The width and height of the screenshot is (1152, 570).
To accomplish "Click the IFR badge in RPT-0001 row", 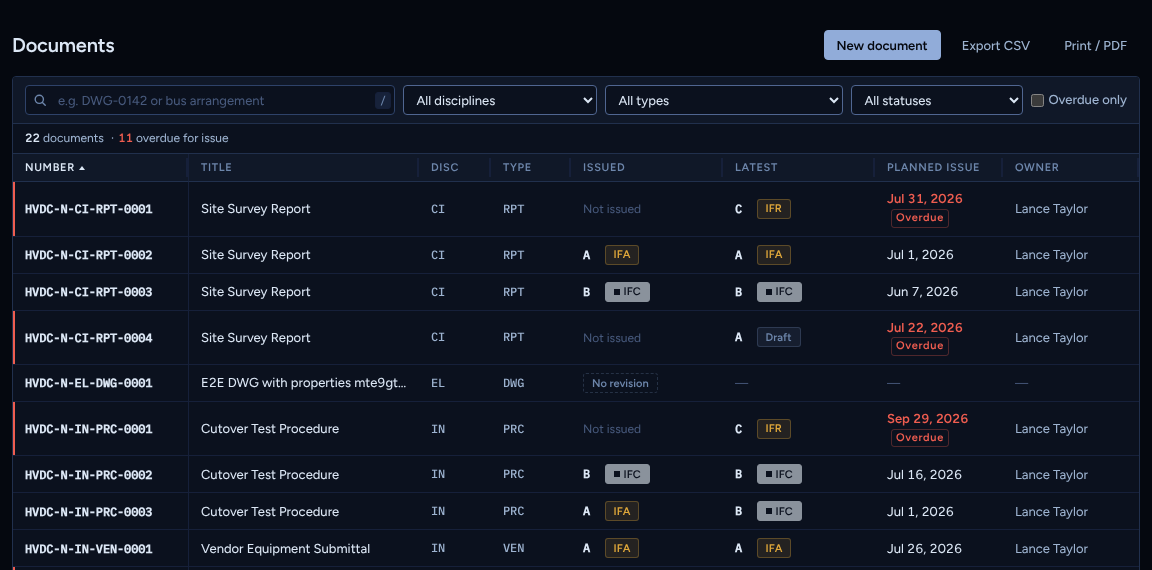I will 774,209.
